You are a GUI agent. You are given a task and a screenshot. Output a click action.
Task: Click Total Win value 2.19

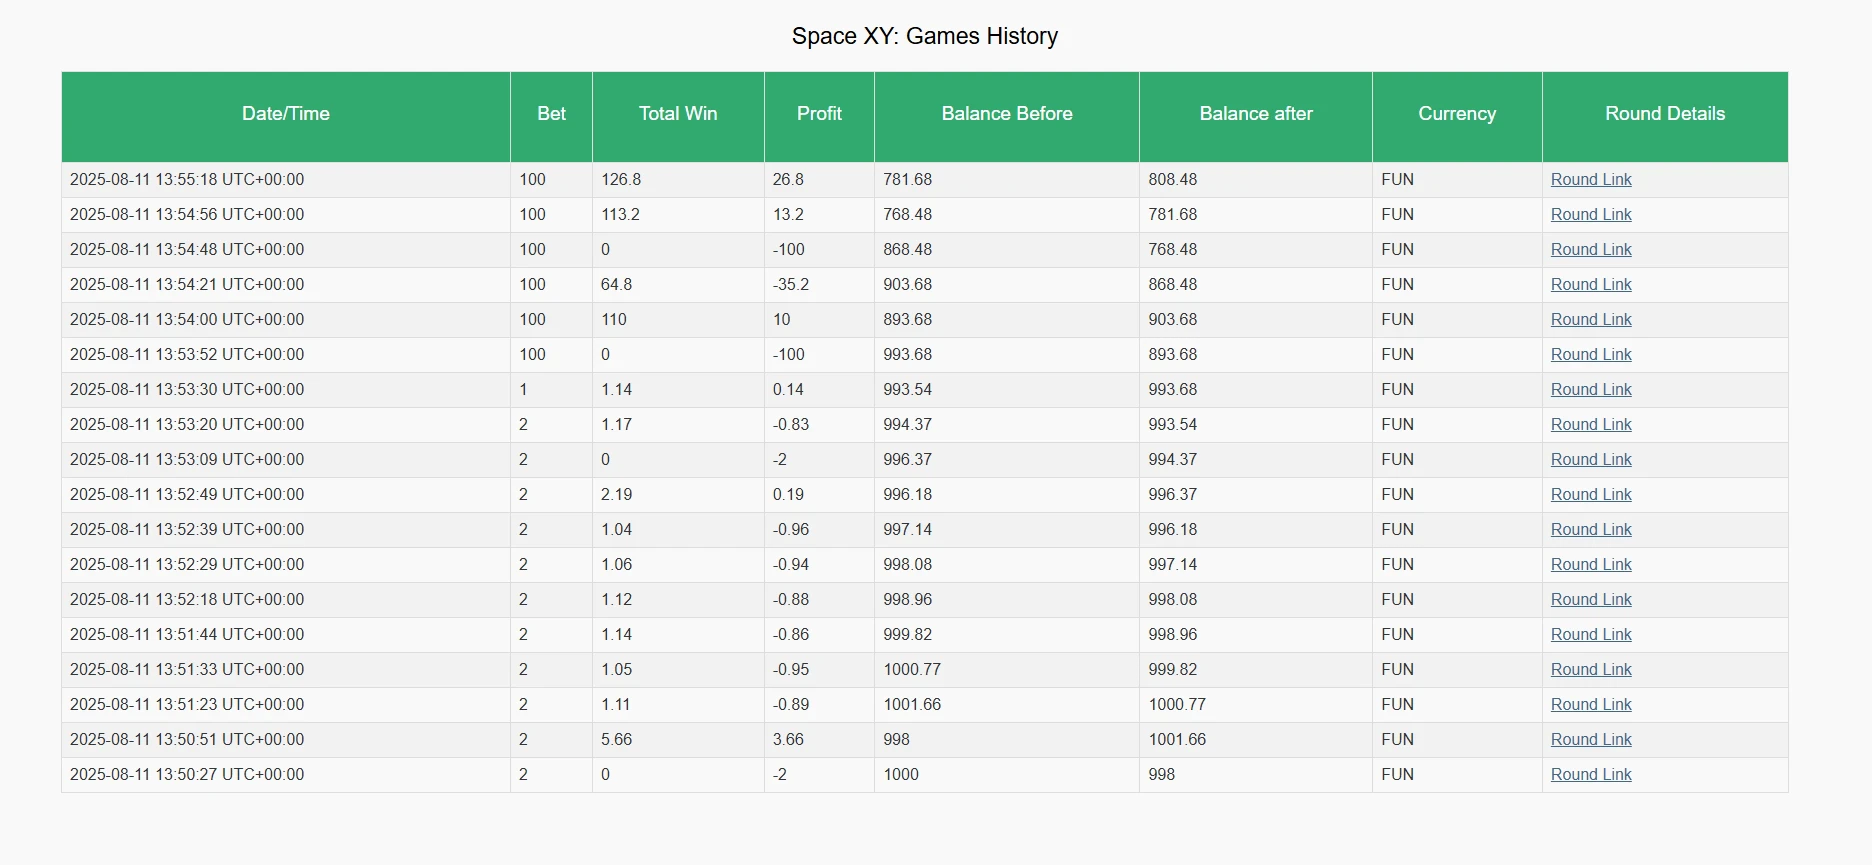(616, 495)
